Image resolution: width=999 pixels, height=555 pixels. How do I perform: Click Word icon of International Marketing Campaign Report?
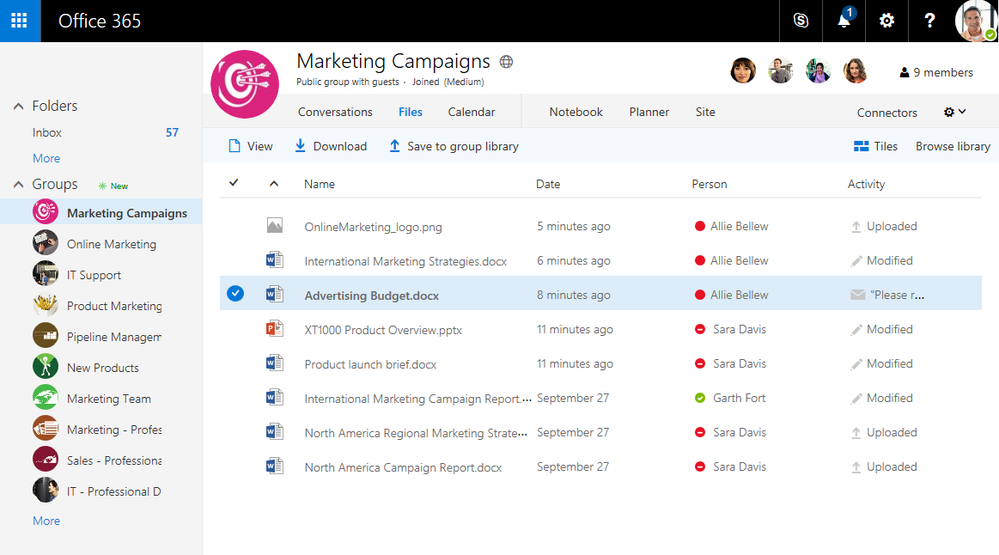click(275, 397)
